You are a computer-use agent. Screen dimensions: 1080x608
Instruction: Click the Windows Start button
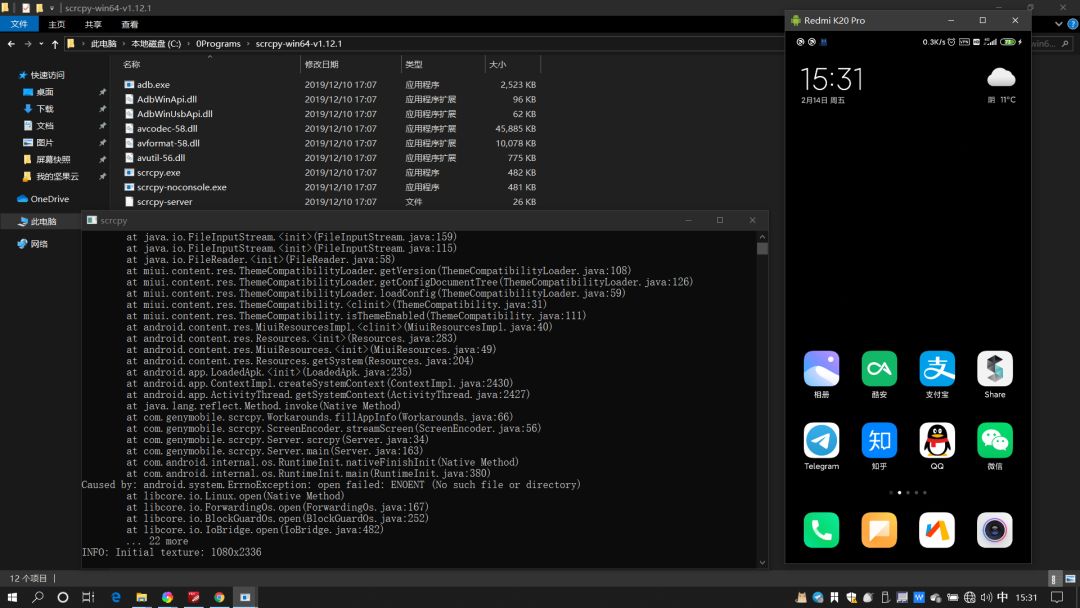coord(12,597)
